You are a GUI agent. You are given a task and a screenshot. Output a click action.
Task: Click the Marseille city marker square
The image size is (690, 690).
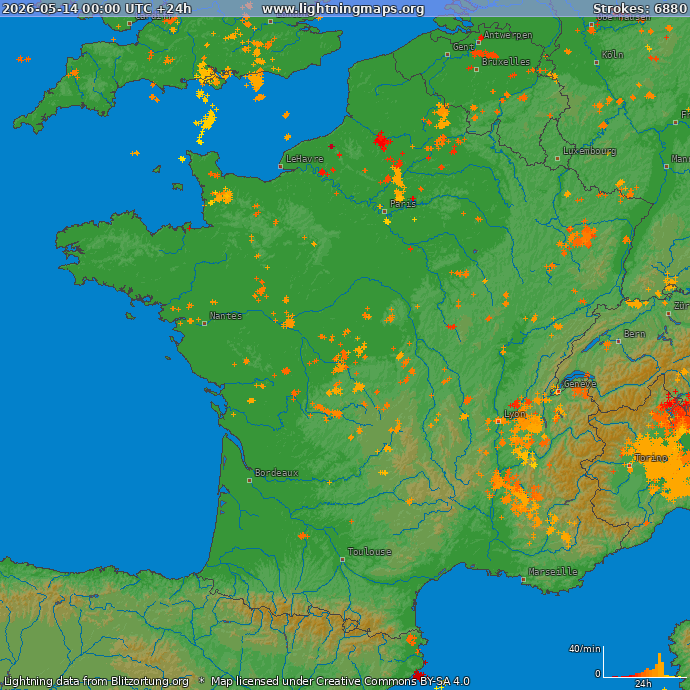pos(523,580)
